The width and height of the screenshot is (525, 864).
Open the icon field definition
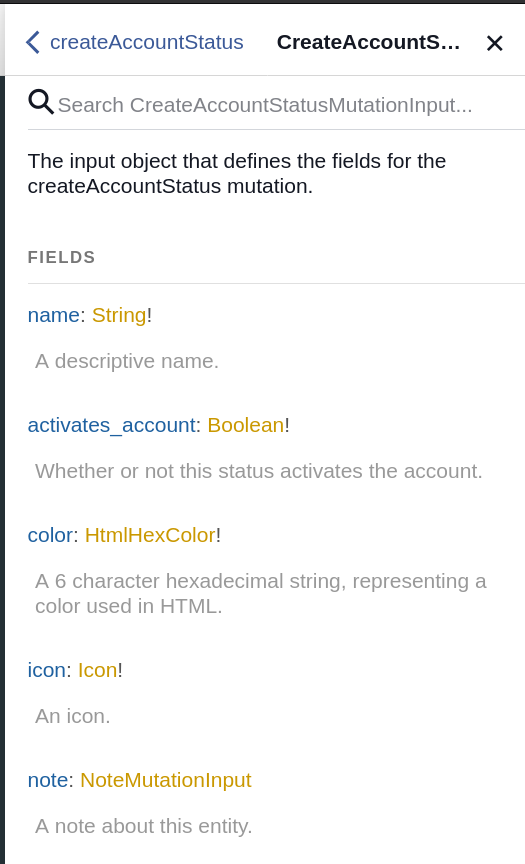pos(47,670)
